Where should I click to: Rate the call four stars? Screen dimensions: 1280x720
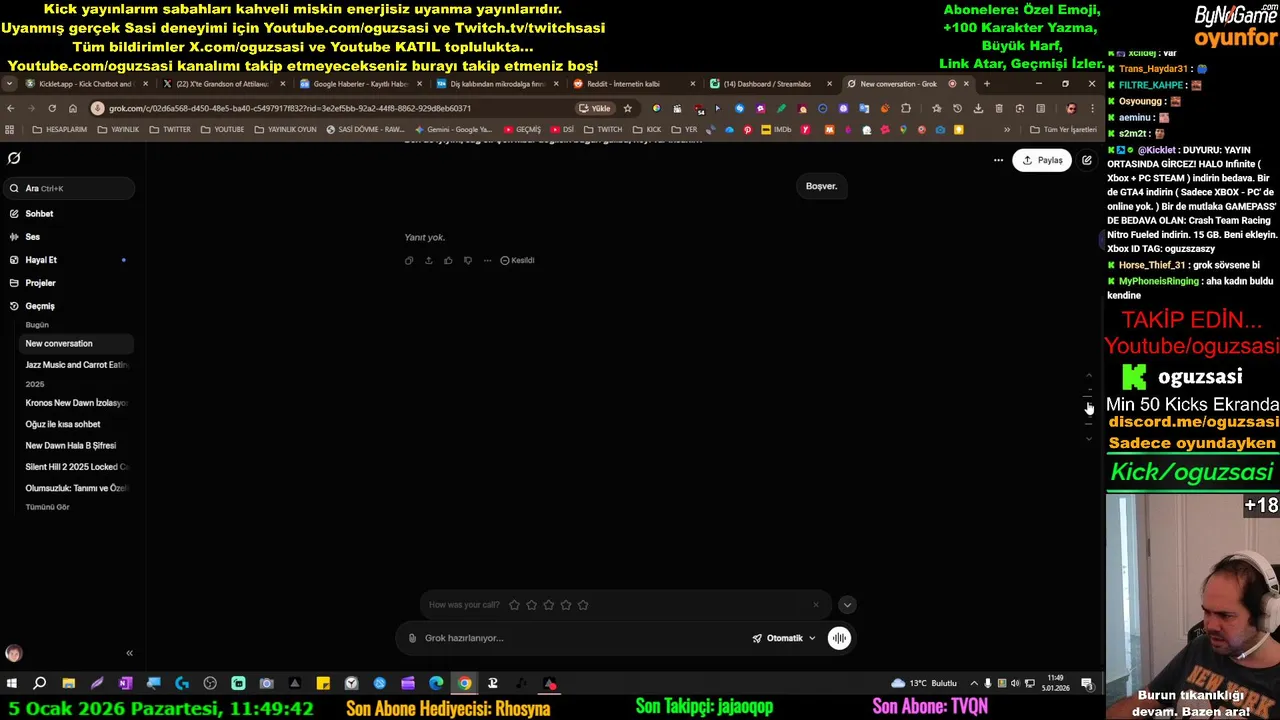point(566,605)
